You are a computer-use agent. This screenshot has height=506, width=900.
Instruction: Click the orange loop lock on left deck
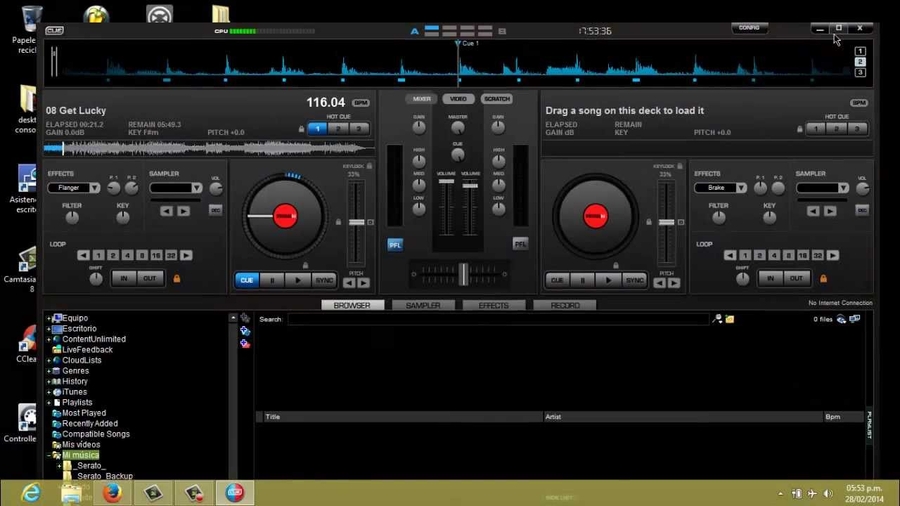[x=177, y=279]
